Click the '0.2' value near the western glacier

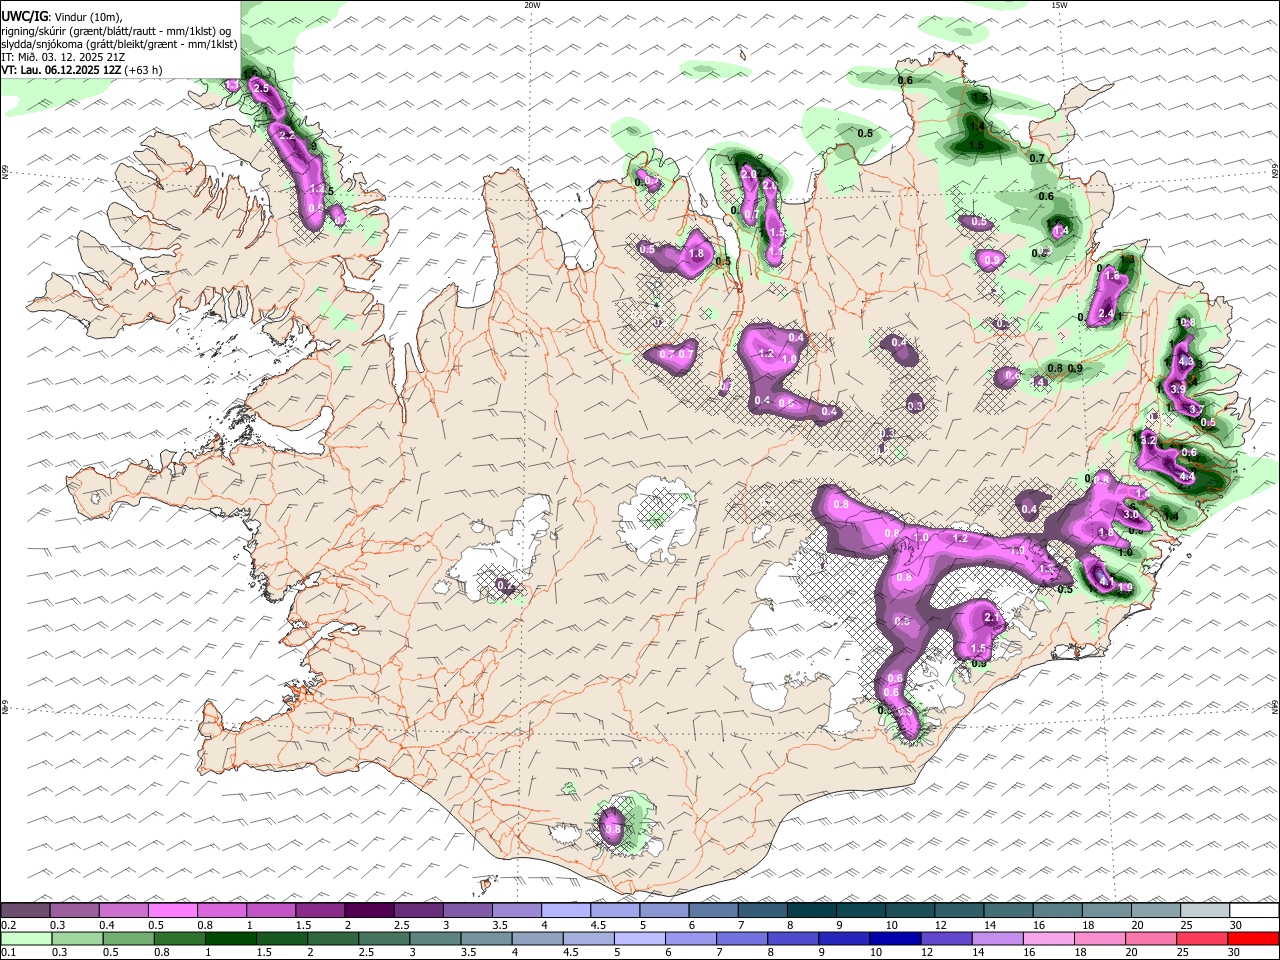[505, 585]
